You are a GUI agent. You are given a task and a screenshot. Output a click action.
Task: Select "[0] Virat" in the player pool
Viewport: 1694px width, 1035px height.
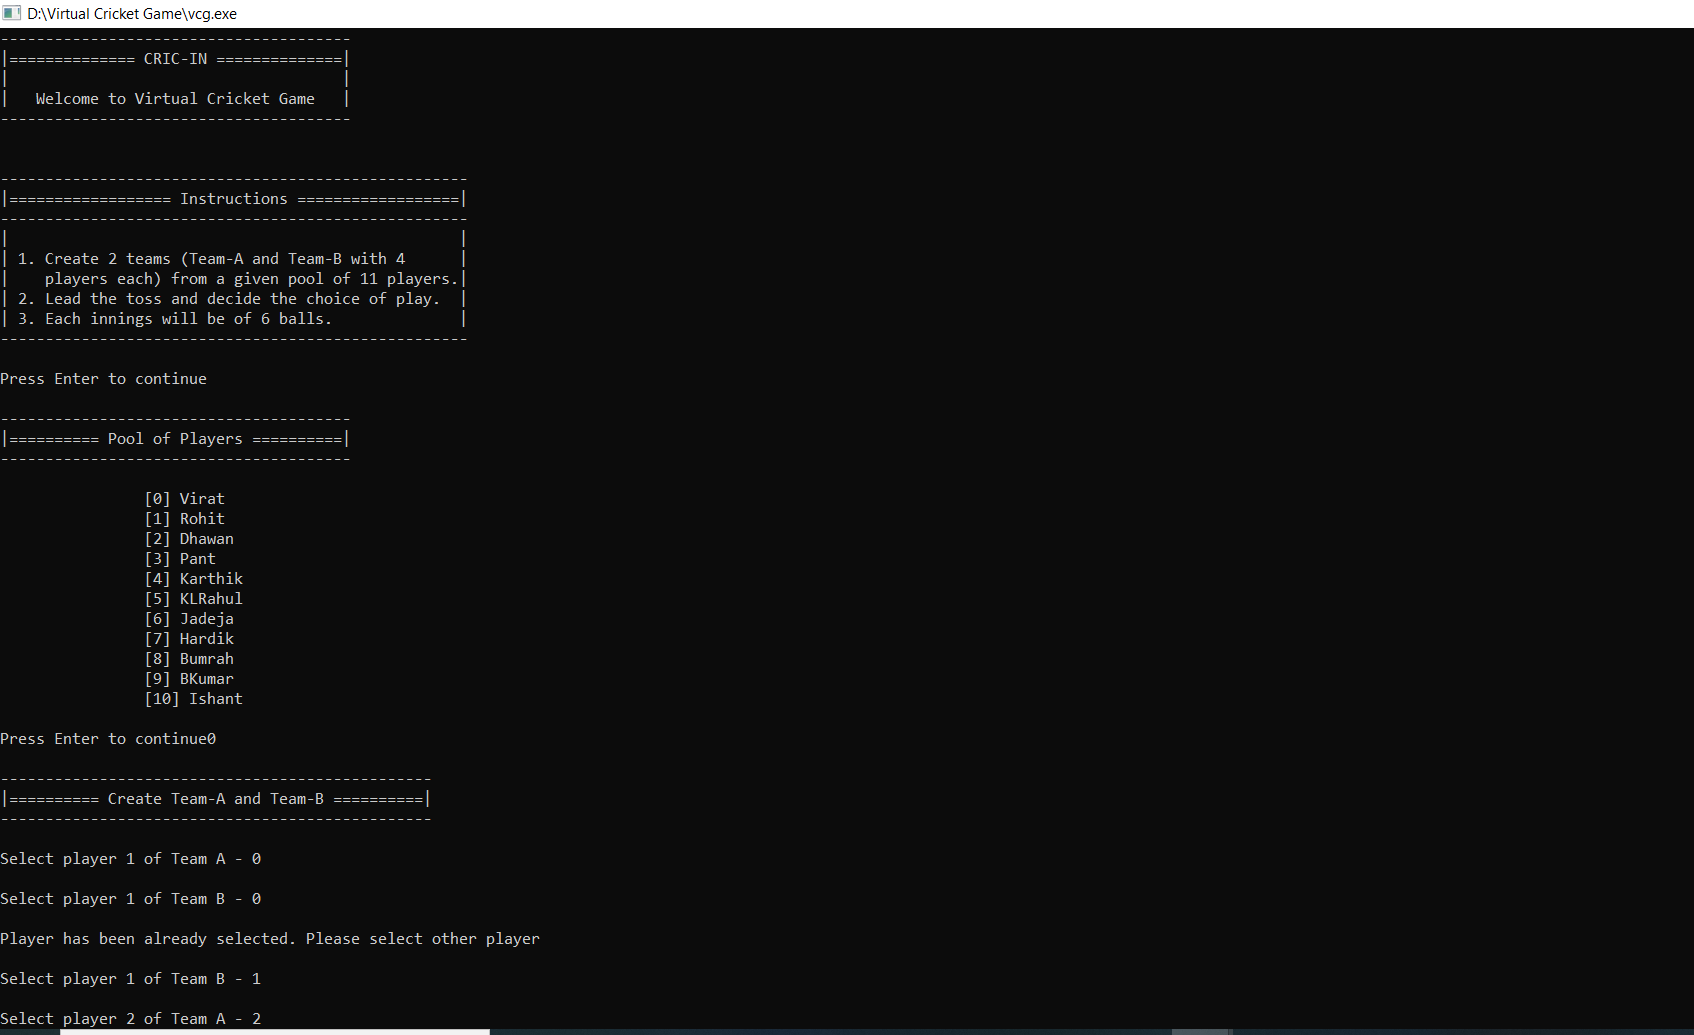(185, 498)
